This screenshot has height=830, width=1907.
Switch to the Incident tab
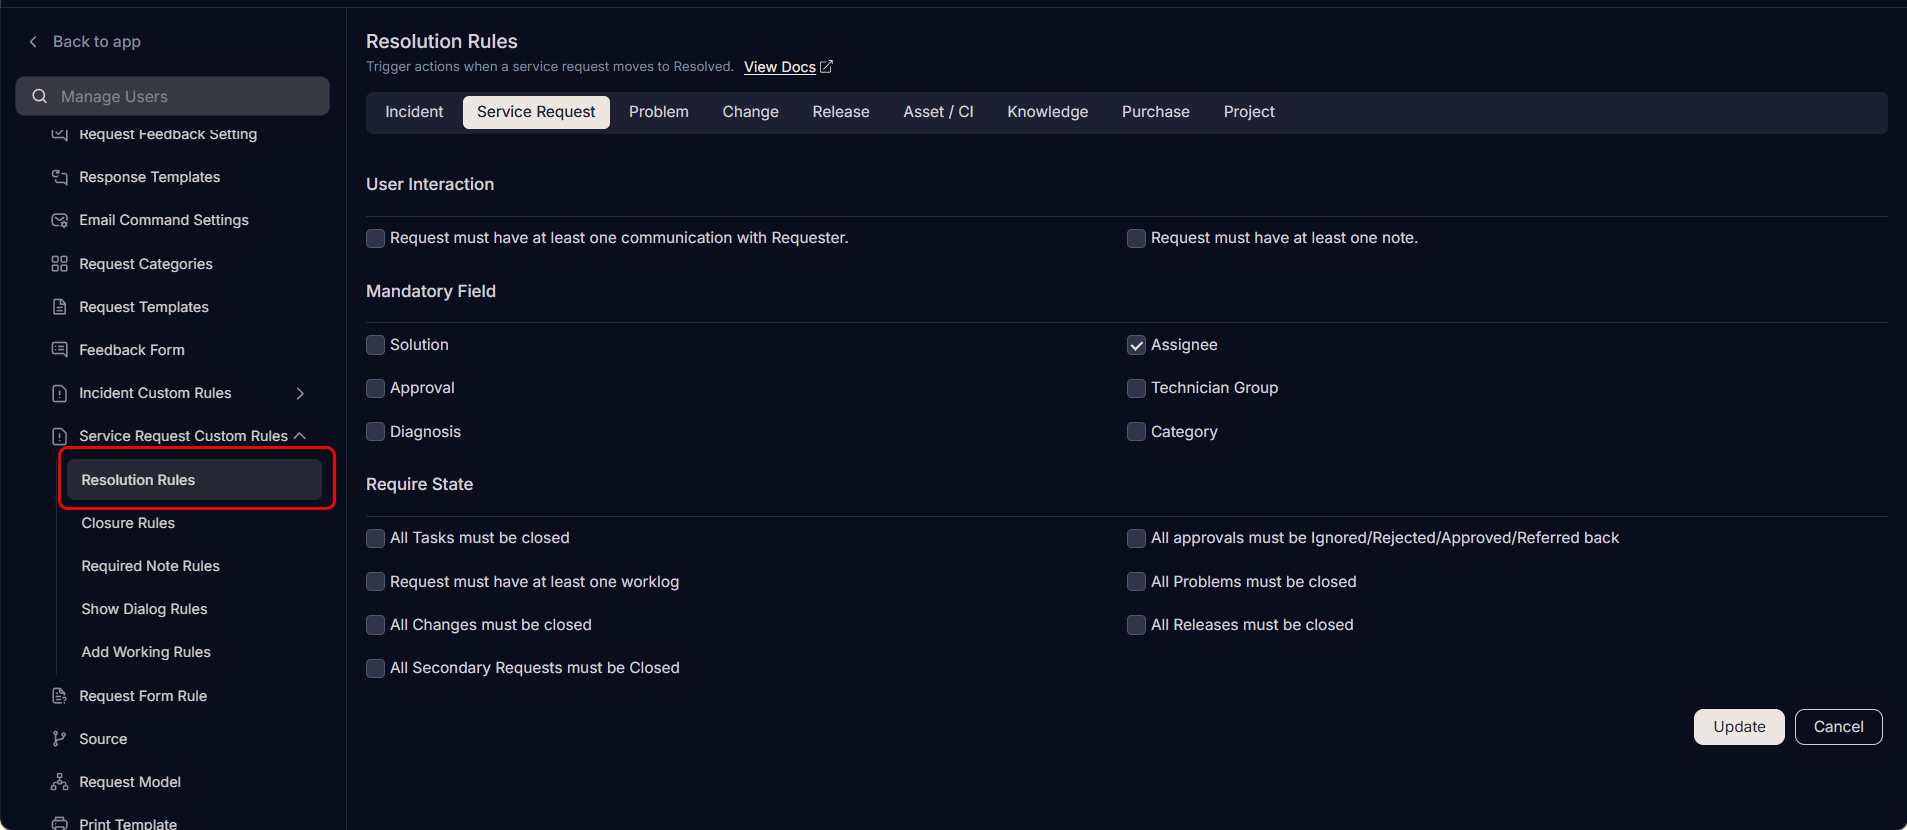pos(414,112)
